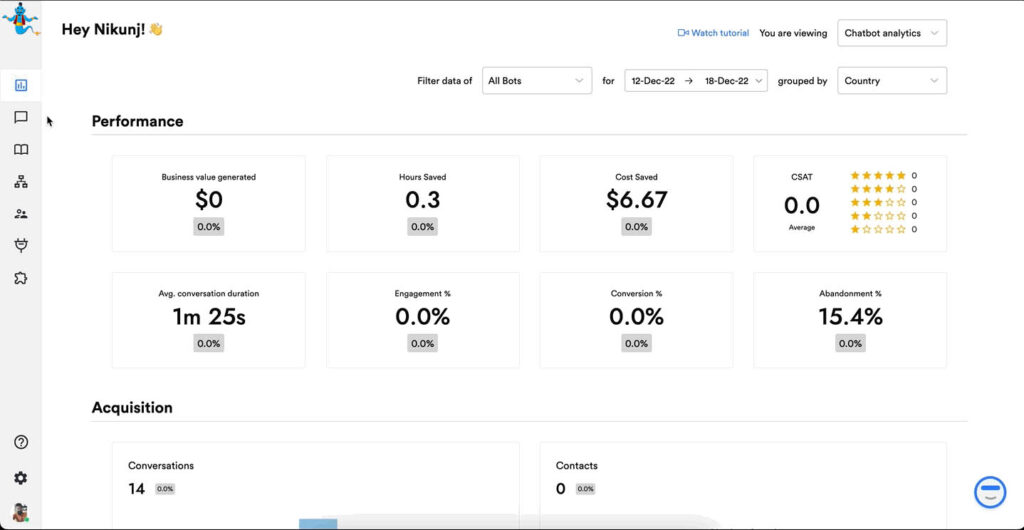Click the genie logo at top left

coord(20,19)
